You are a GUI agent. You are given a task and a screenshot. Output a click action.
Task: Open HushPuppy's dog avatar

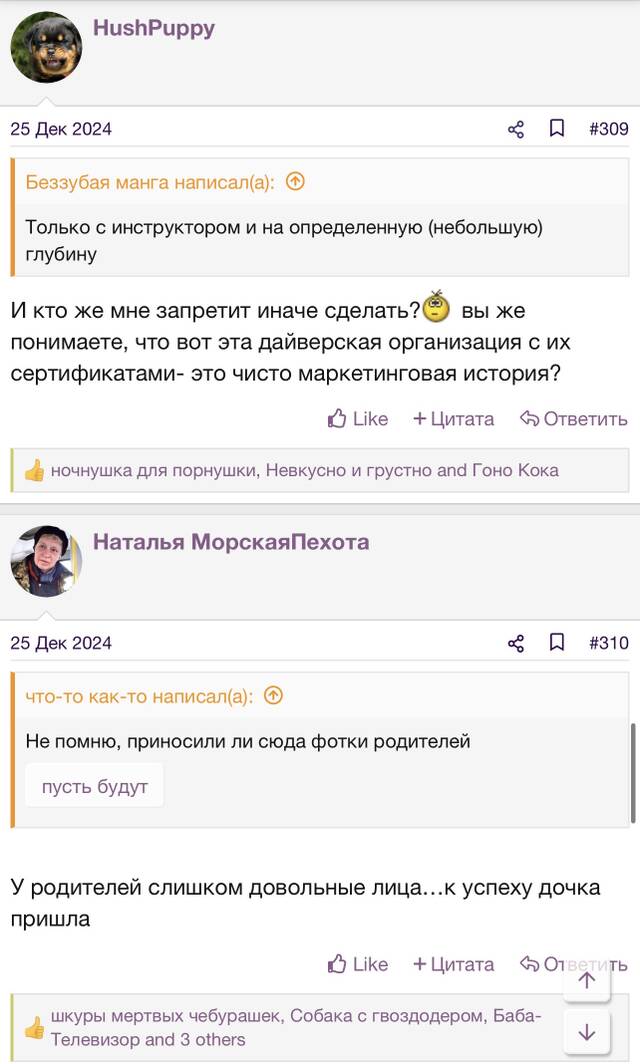[x=46, y=48]
